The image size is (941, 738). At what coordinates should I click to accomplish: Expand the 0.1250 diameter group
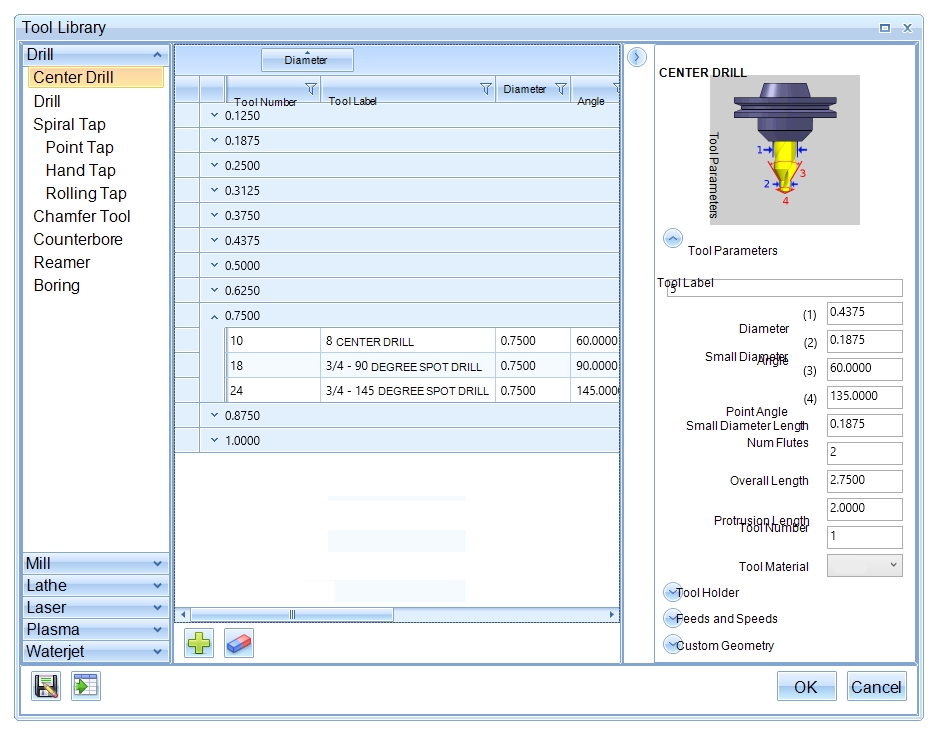tap(214, 116)
